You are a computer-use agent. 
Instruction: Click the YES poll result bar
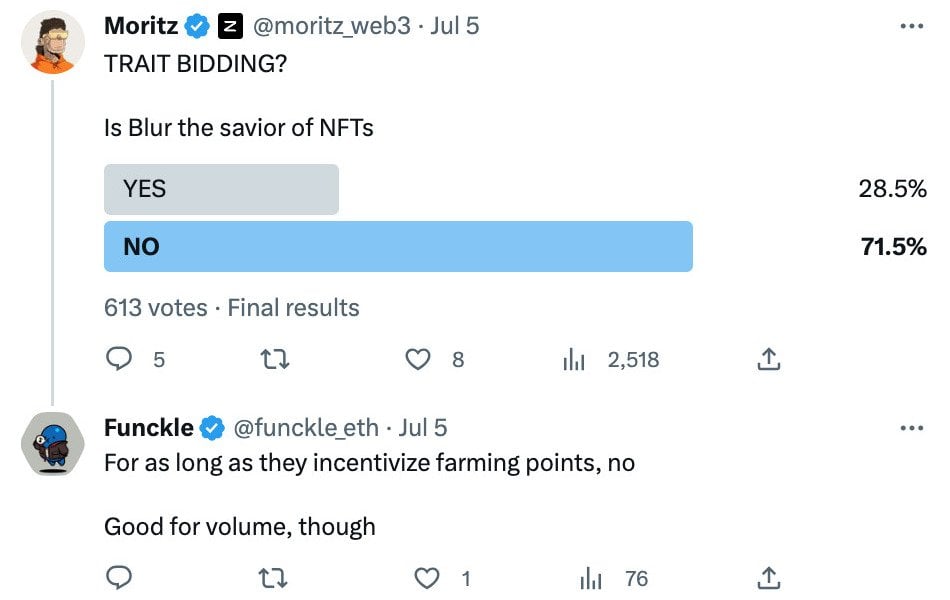click(221, 189)
